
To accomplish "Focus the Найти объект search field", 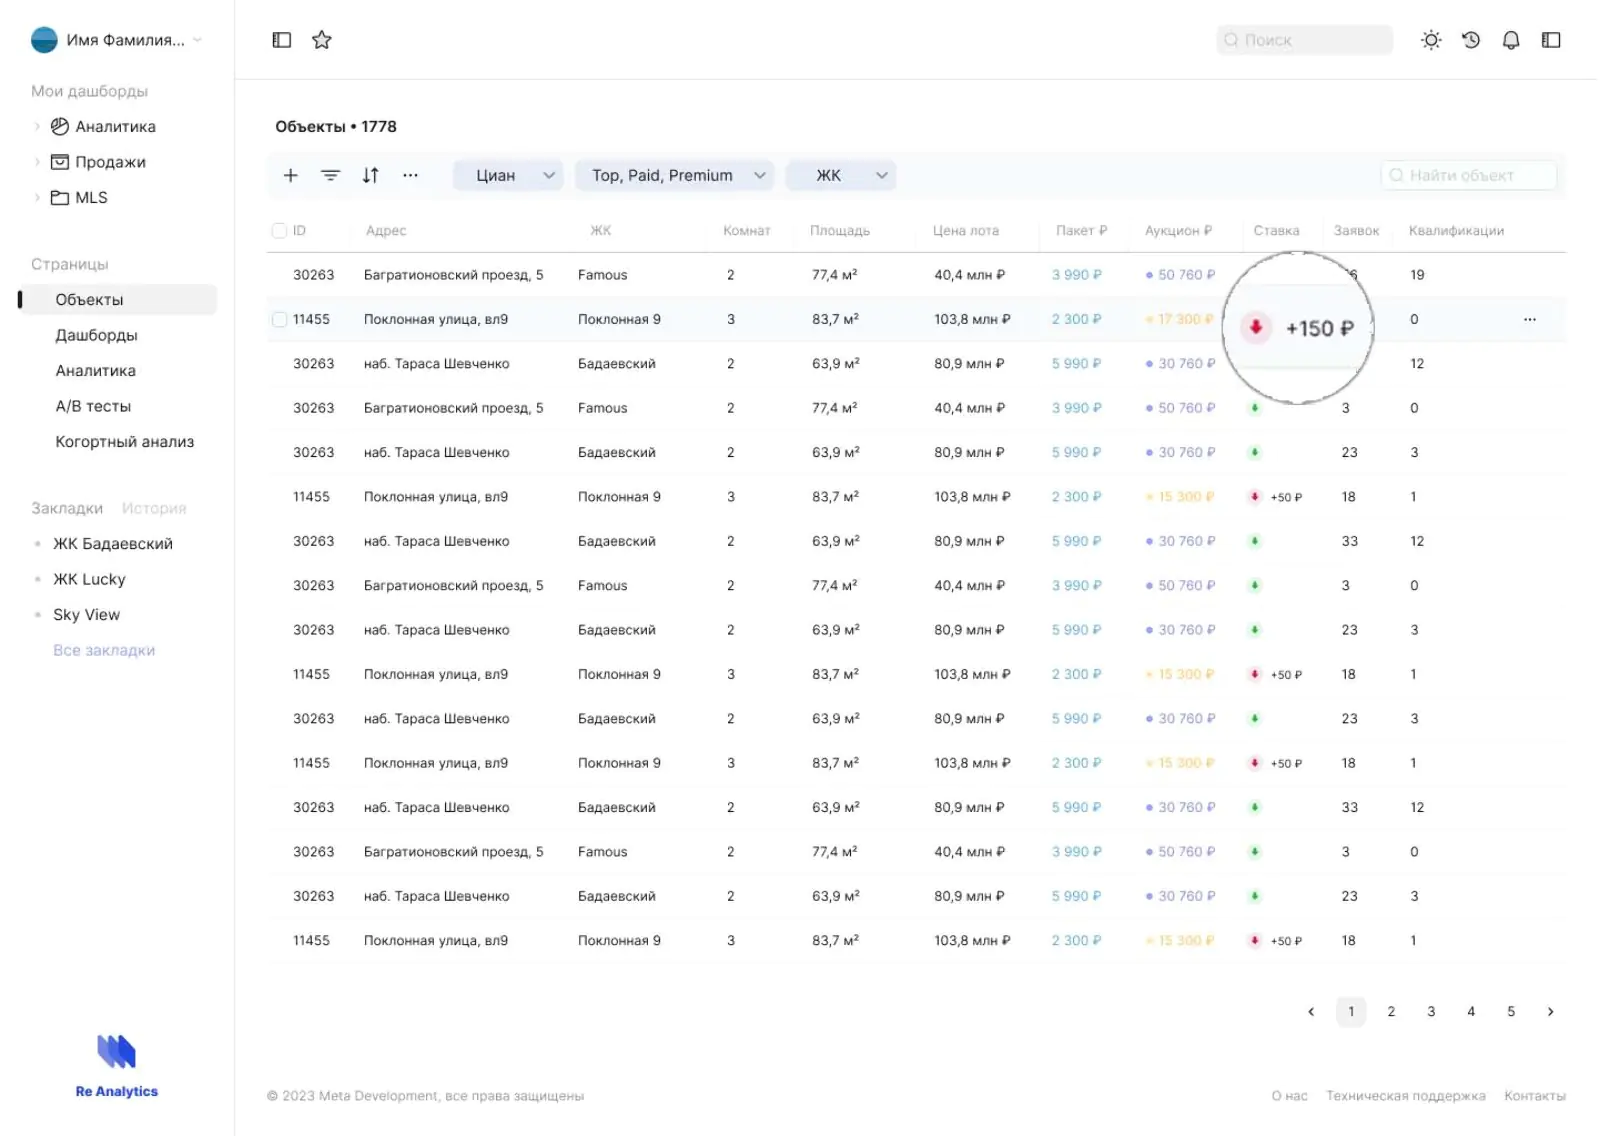I will (1469, 175).
